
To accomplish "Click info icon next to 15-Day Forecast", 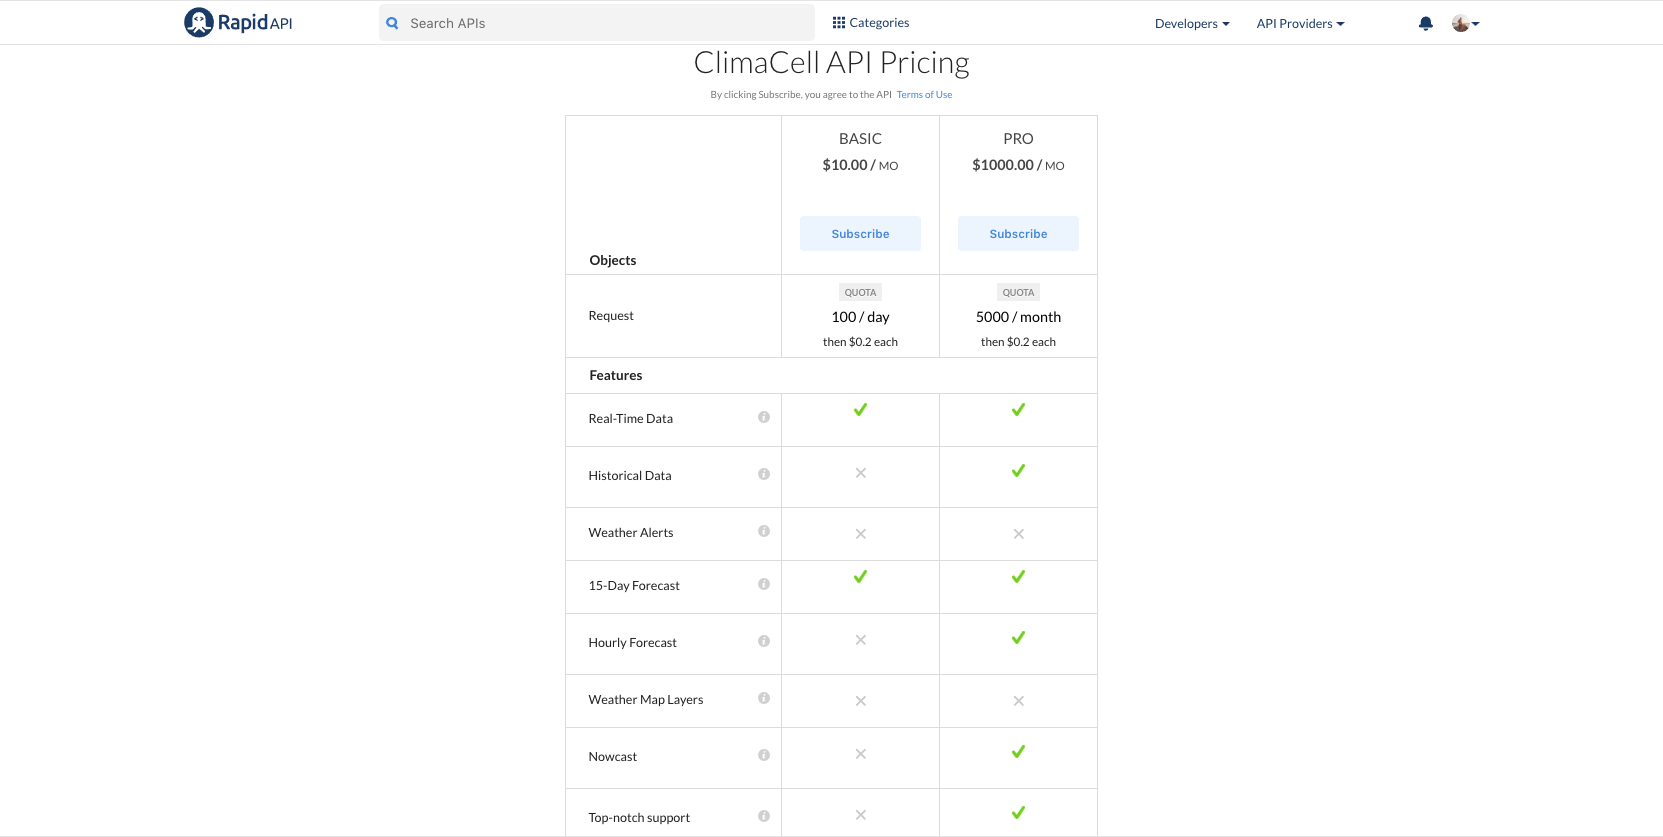I will coord(764,584).
